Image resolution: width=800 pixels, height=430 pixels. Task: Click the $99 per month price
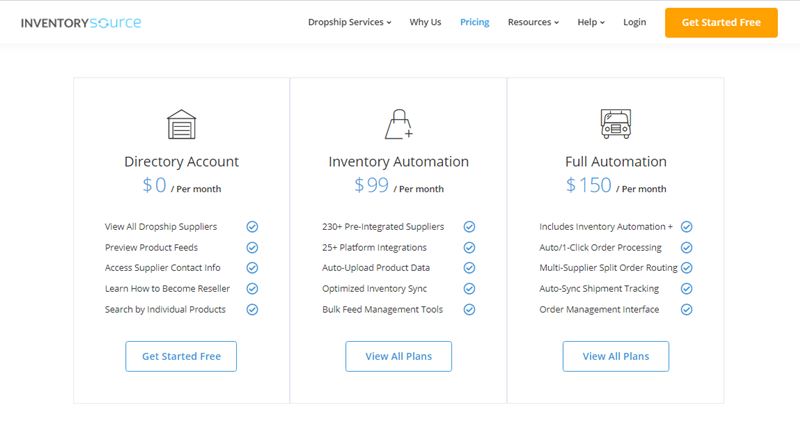coord(399,185)
